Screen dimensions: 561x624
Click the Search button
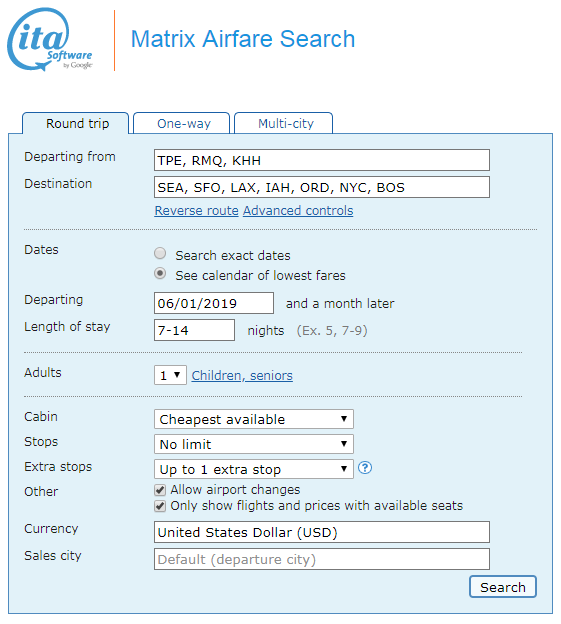coord(503,587)
